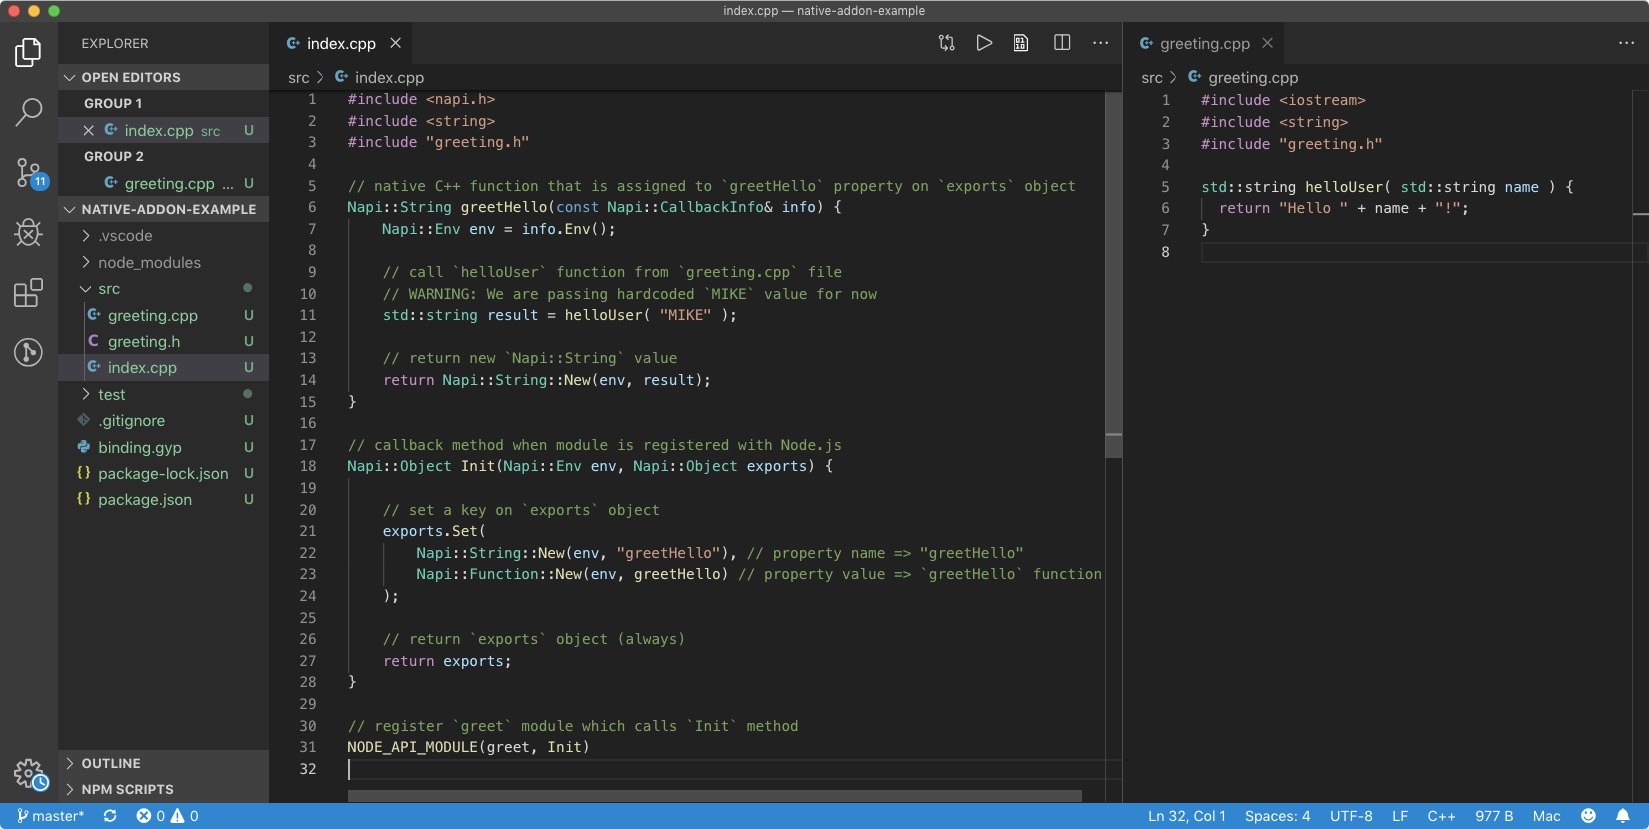Show errors and warnings count in status bar
Screen dimensions: 1649x829
coord(167,816)
